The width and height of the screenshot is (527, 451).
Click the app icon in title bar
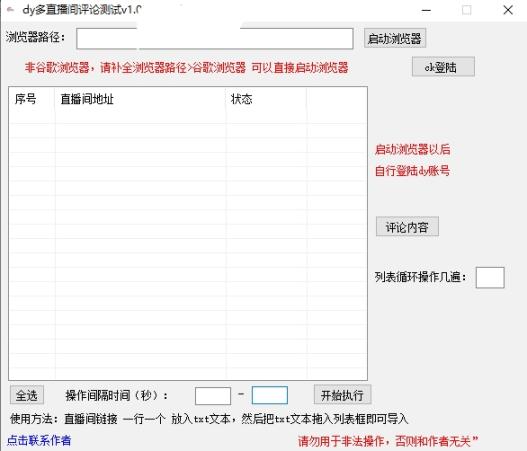pos(10,10)
